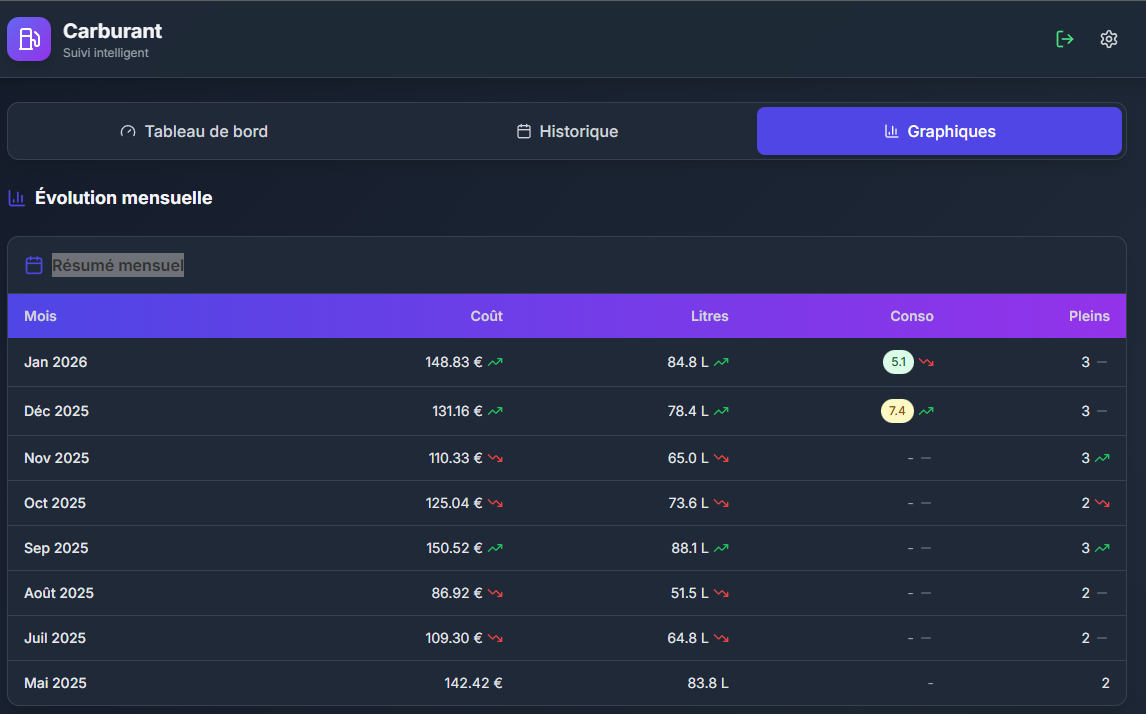Click the red downward arrow for Jan 2026 conso
Screen dimensions: 1146x714
(x=926, y=362)
